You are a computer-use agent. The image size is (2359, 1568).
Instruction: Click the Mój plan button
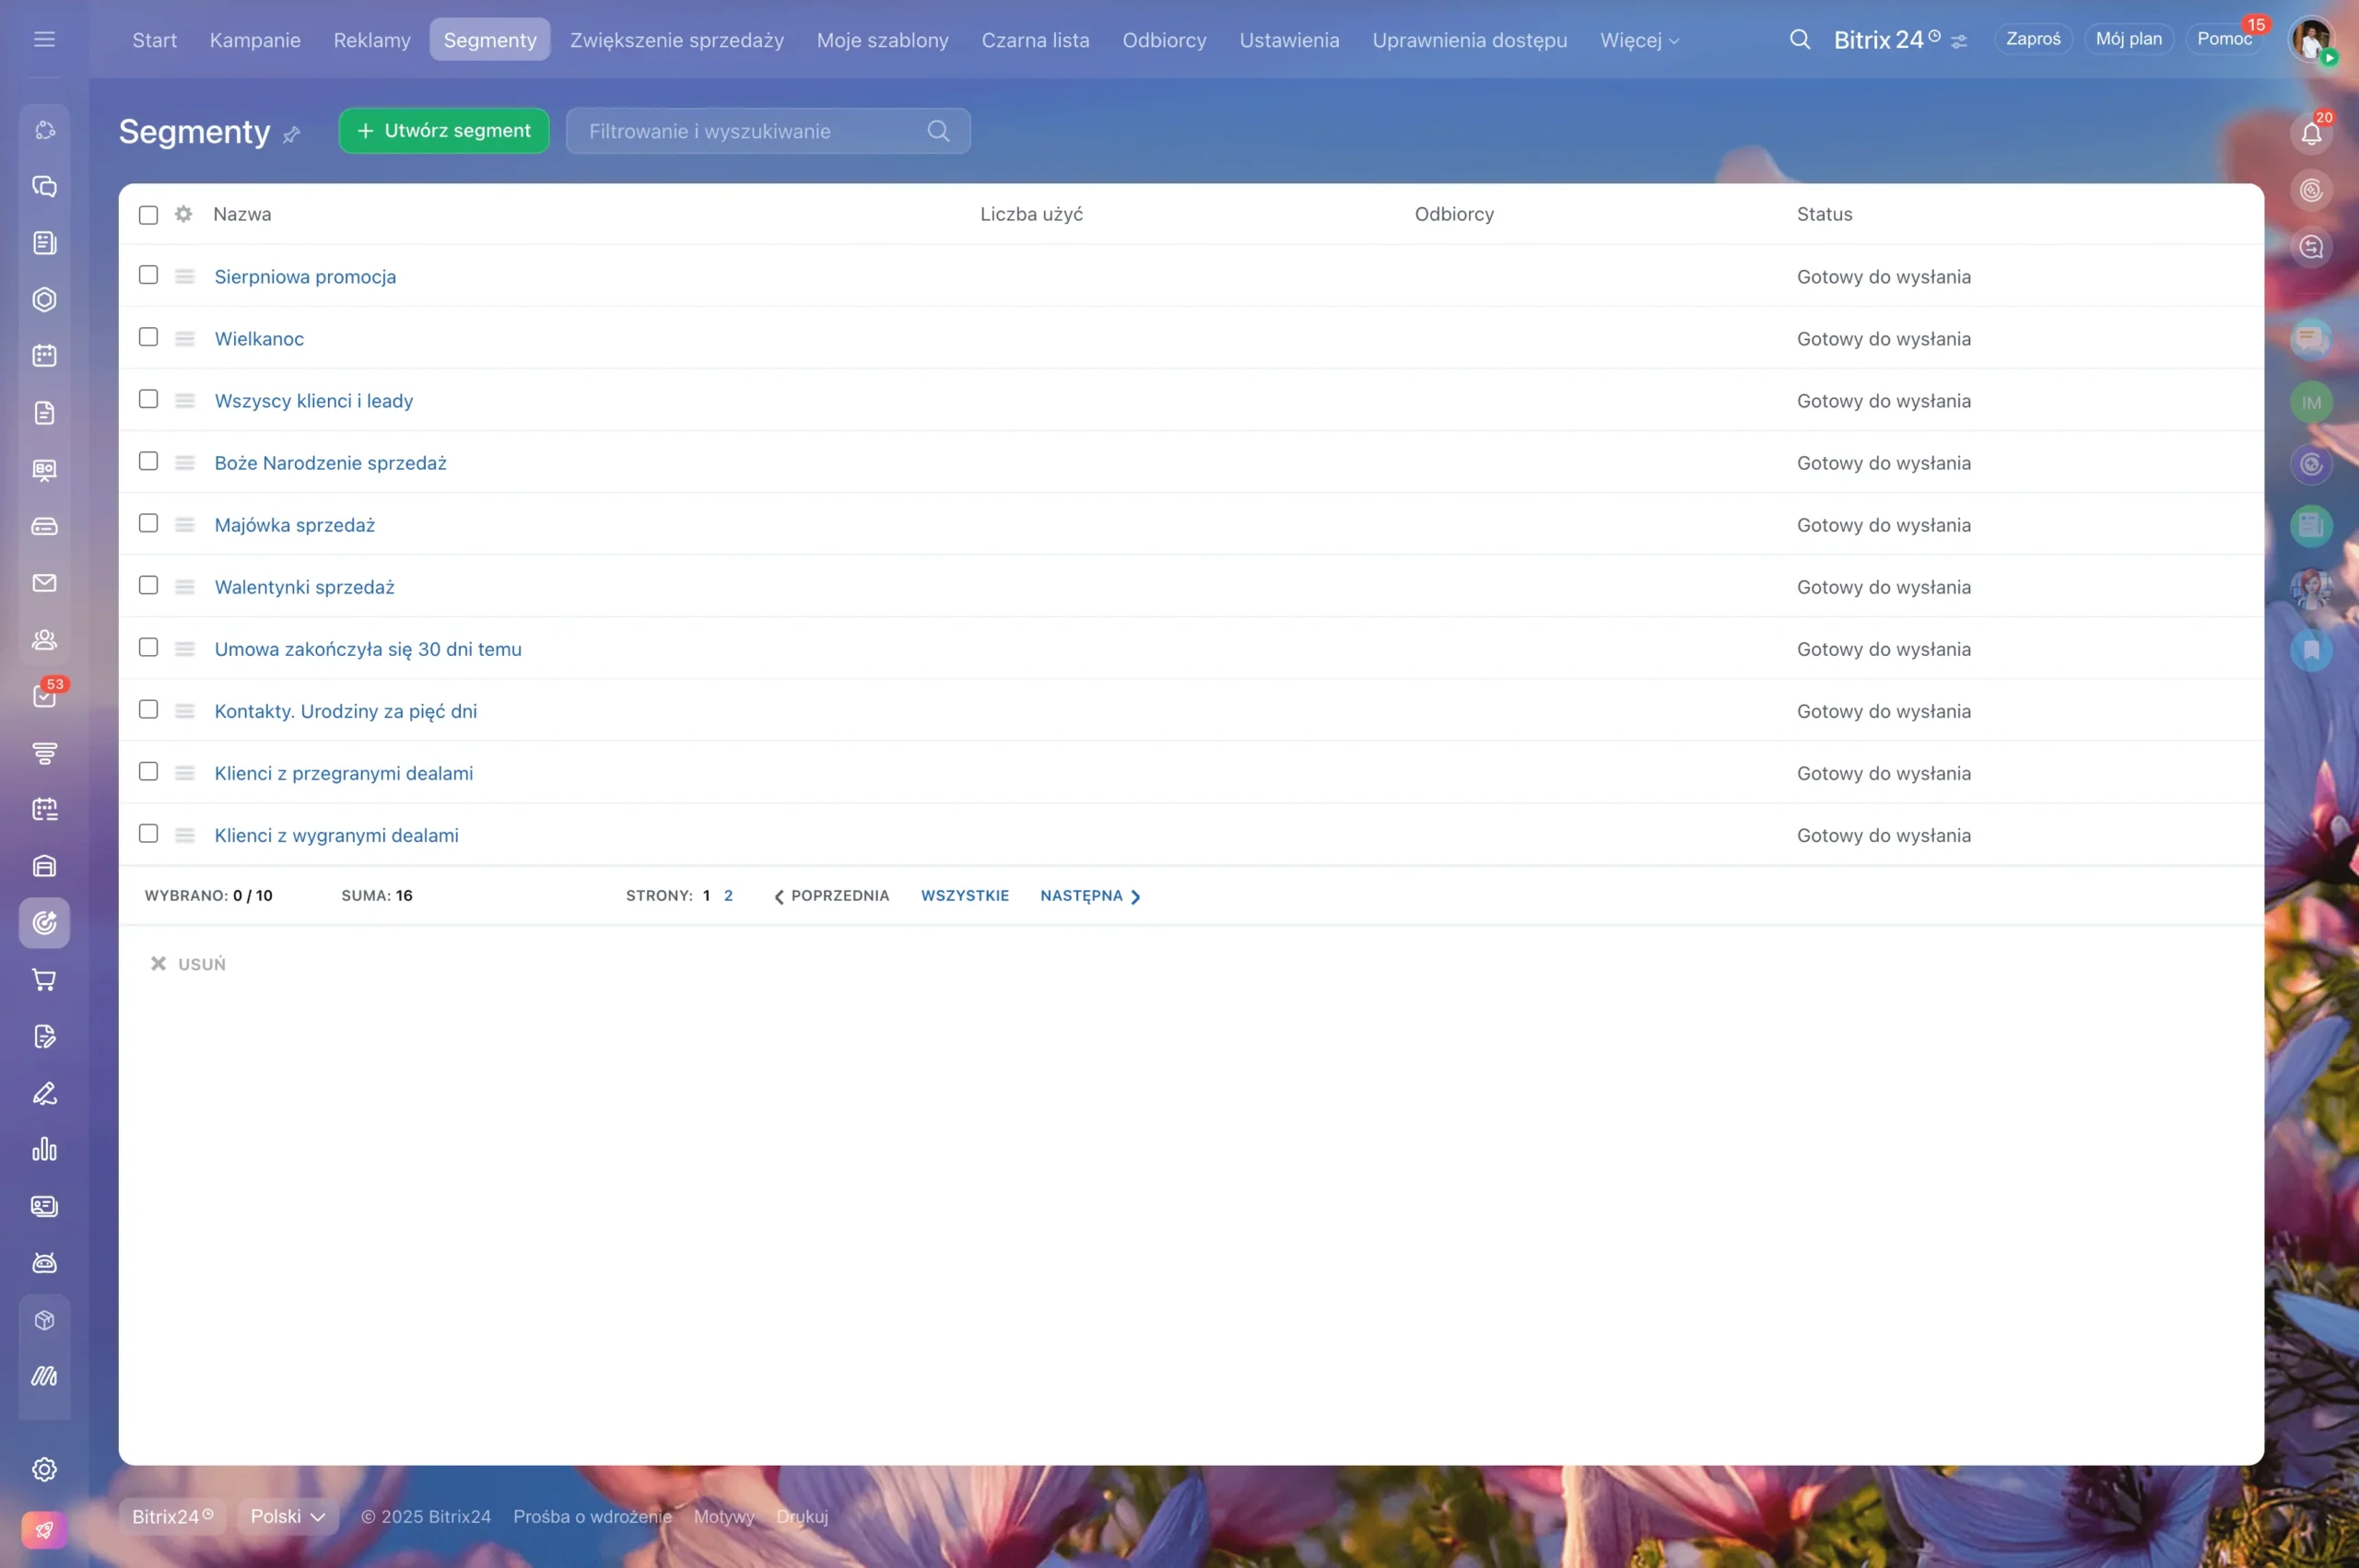(2128, 39)
